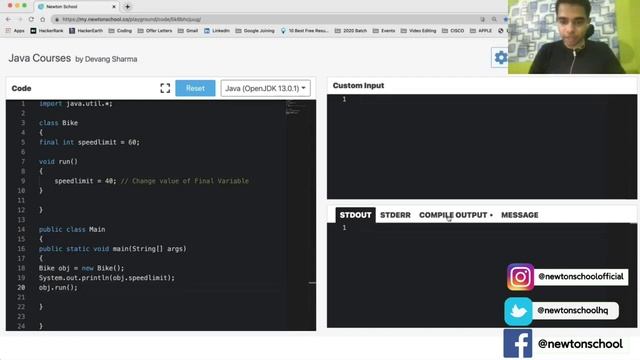
Task: Go forward using browser forward arrow
Action: (20, 19)
